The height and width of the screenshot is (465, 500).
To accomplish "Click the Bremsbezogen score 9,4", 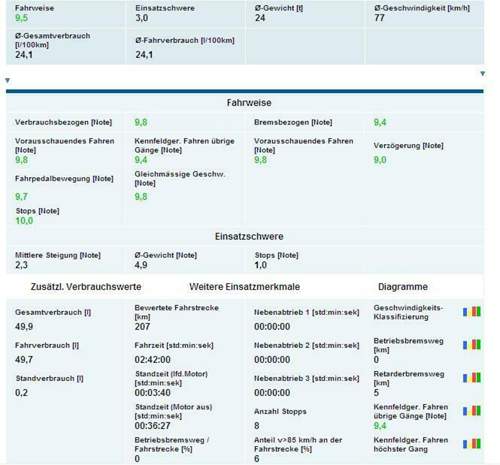I will point(380,122).
